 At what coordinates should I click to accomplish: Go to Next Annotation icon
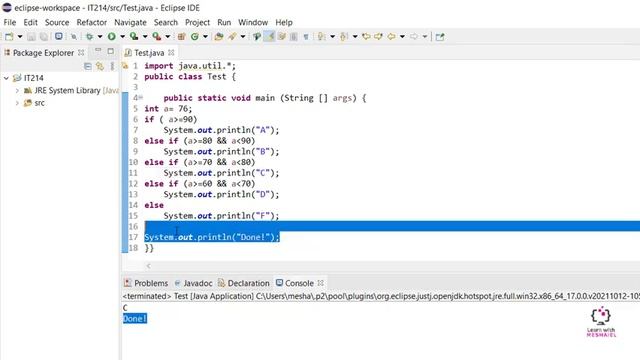pyautogui.click(x=322, y=37)
